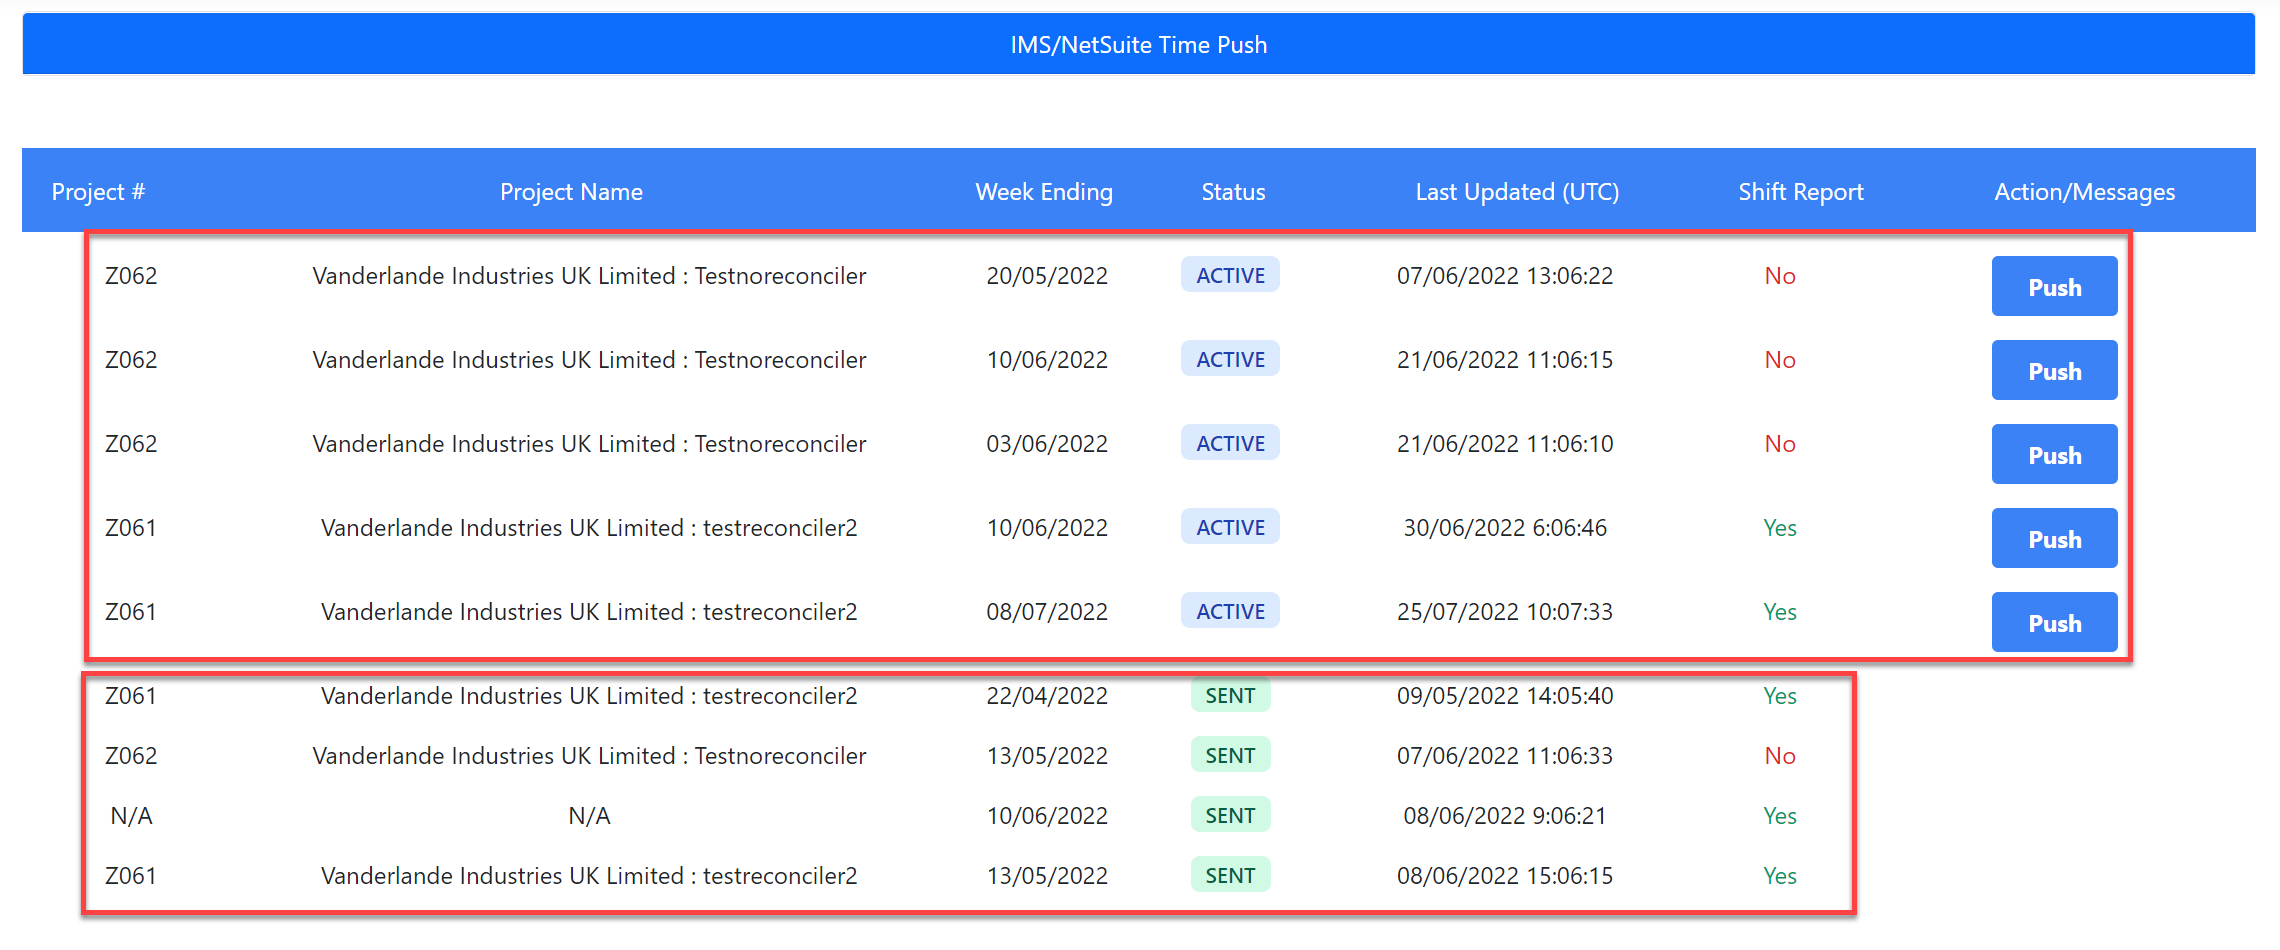Click the Status column header
This screenshot has height=950, width=2280.
[1233, 192]
